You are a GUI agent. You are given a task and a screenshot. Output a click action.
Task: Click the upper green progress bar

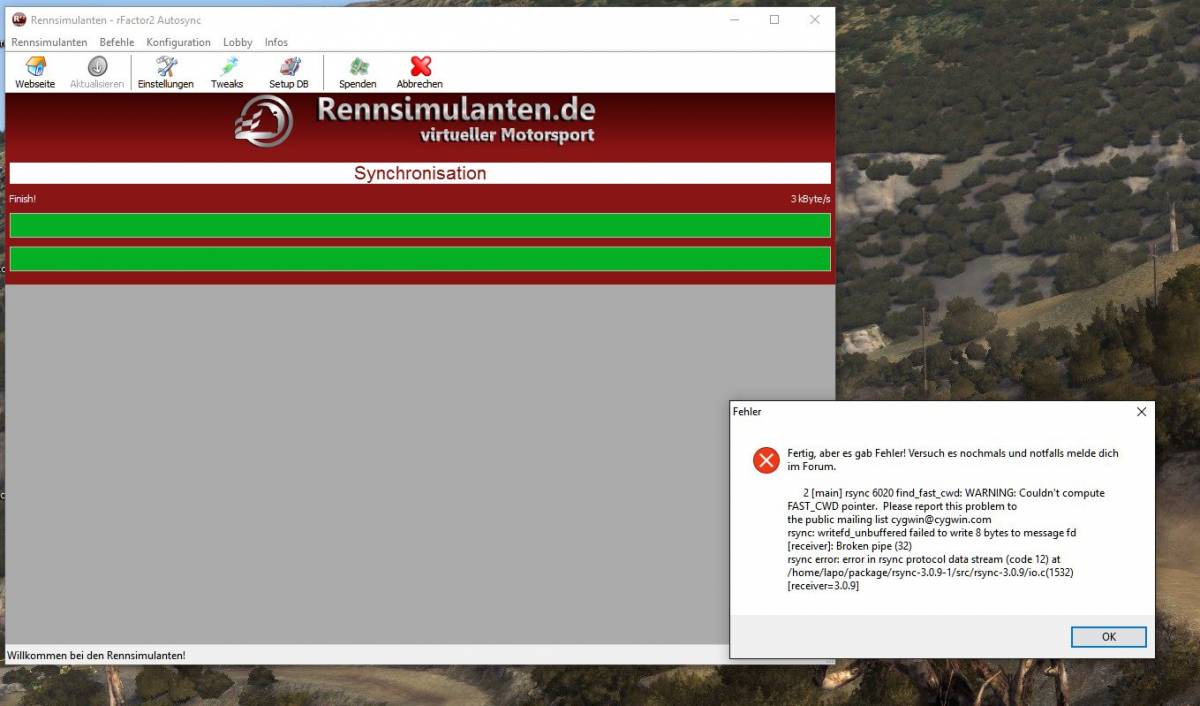pyautogui.click(x=420, y=225)
